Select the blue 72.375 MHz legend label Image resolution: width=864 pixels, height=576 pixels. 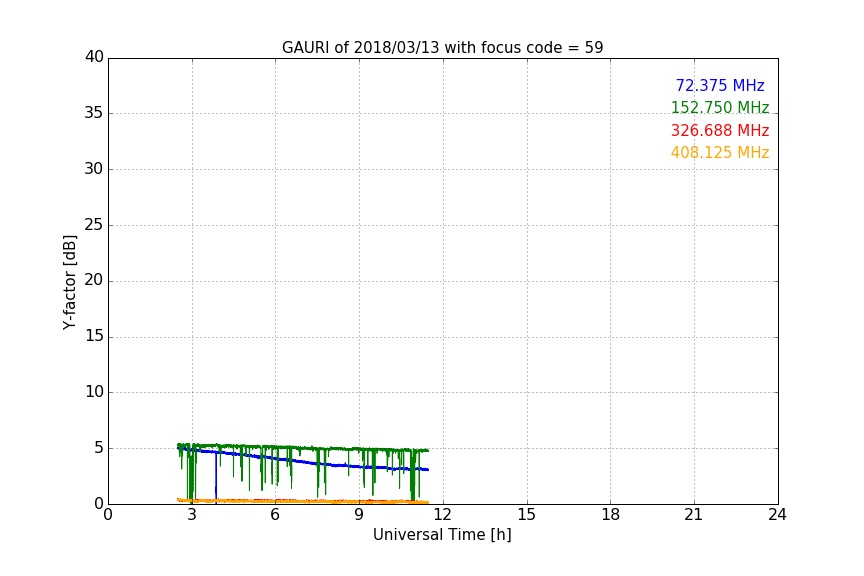point(720,85)
